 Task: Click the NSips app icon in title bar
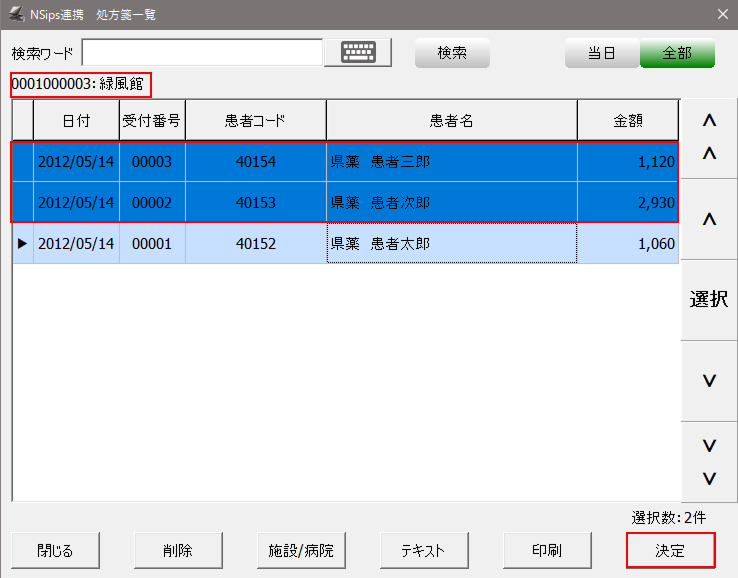tap(15, 14)
